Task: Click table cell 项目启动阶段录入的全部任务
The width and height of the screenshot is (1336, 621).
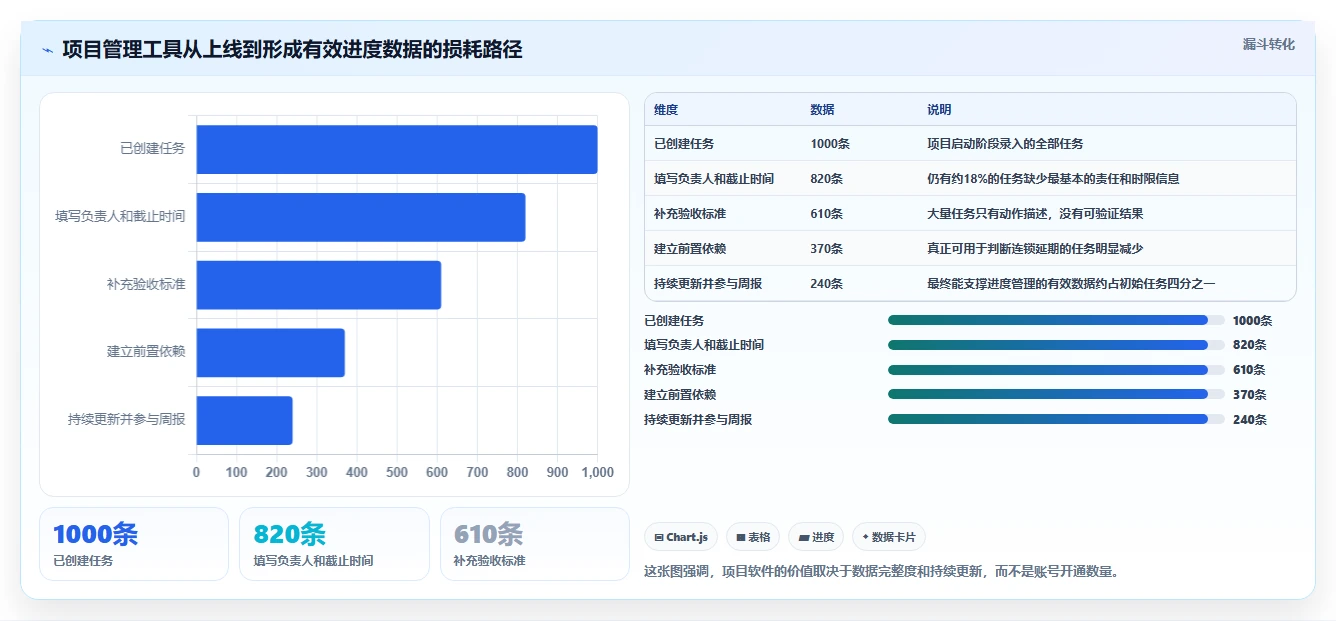Action: tap(1005, 144)
